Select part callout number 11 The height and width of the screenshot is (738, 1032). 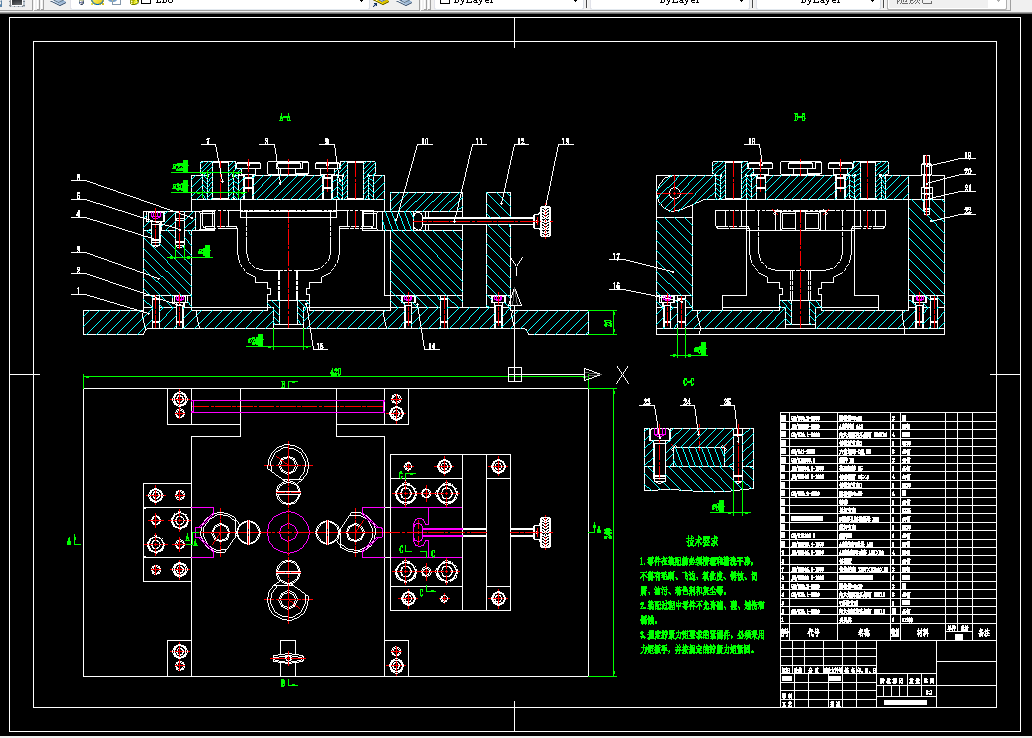479,142
